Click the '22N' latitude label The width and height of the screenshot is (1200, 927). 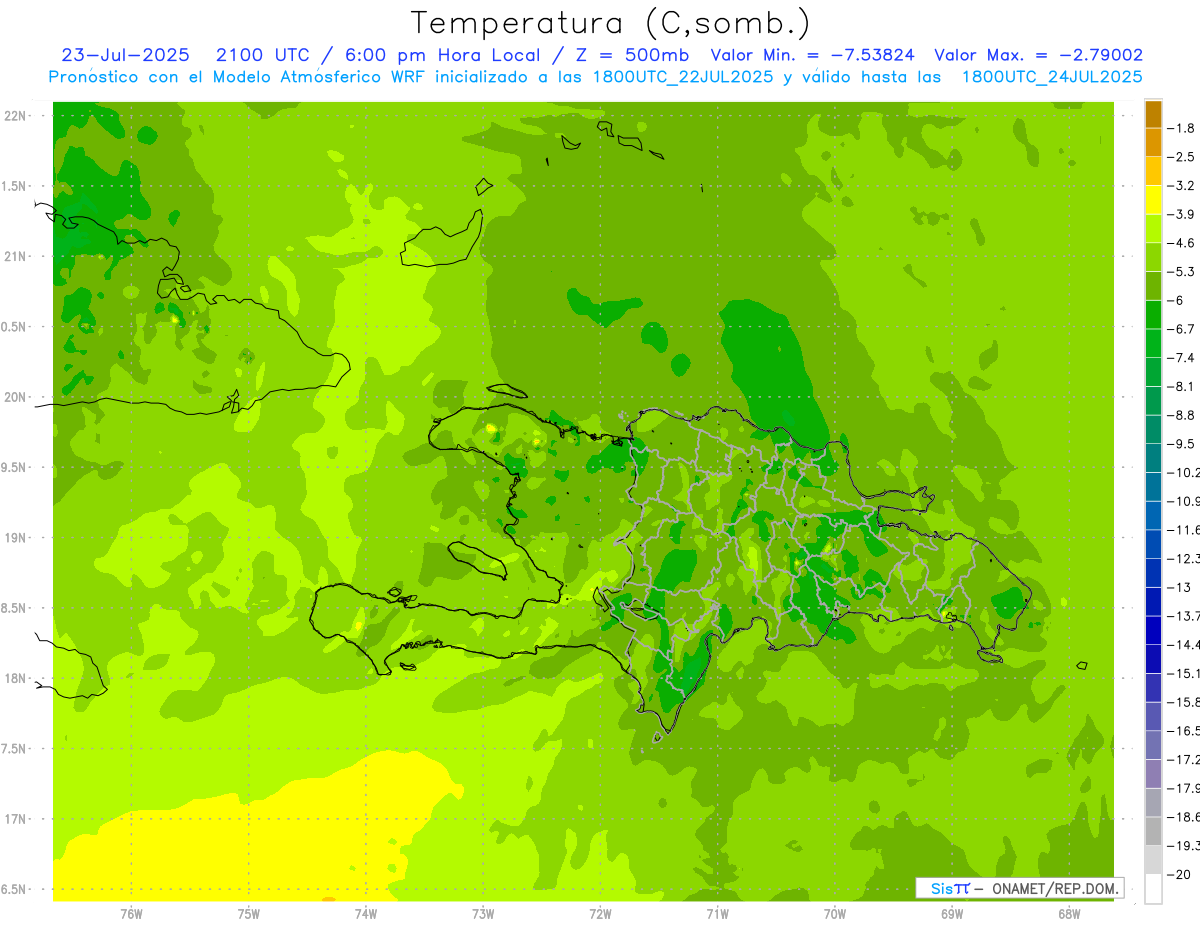(14, 116)
